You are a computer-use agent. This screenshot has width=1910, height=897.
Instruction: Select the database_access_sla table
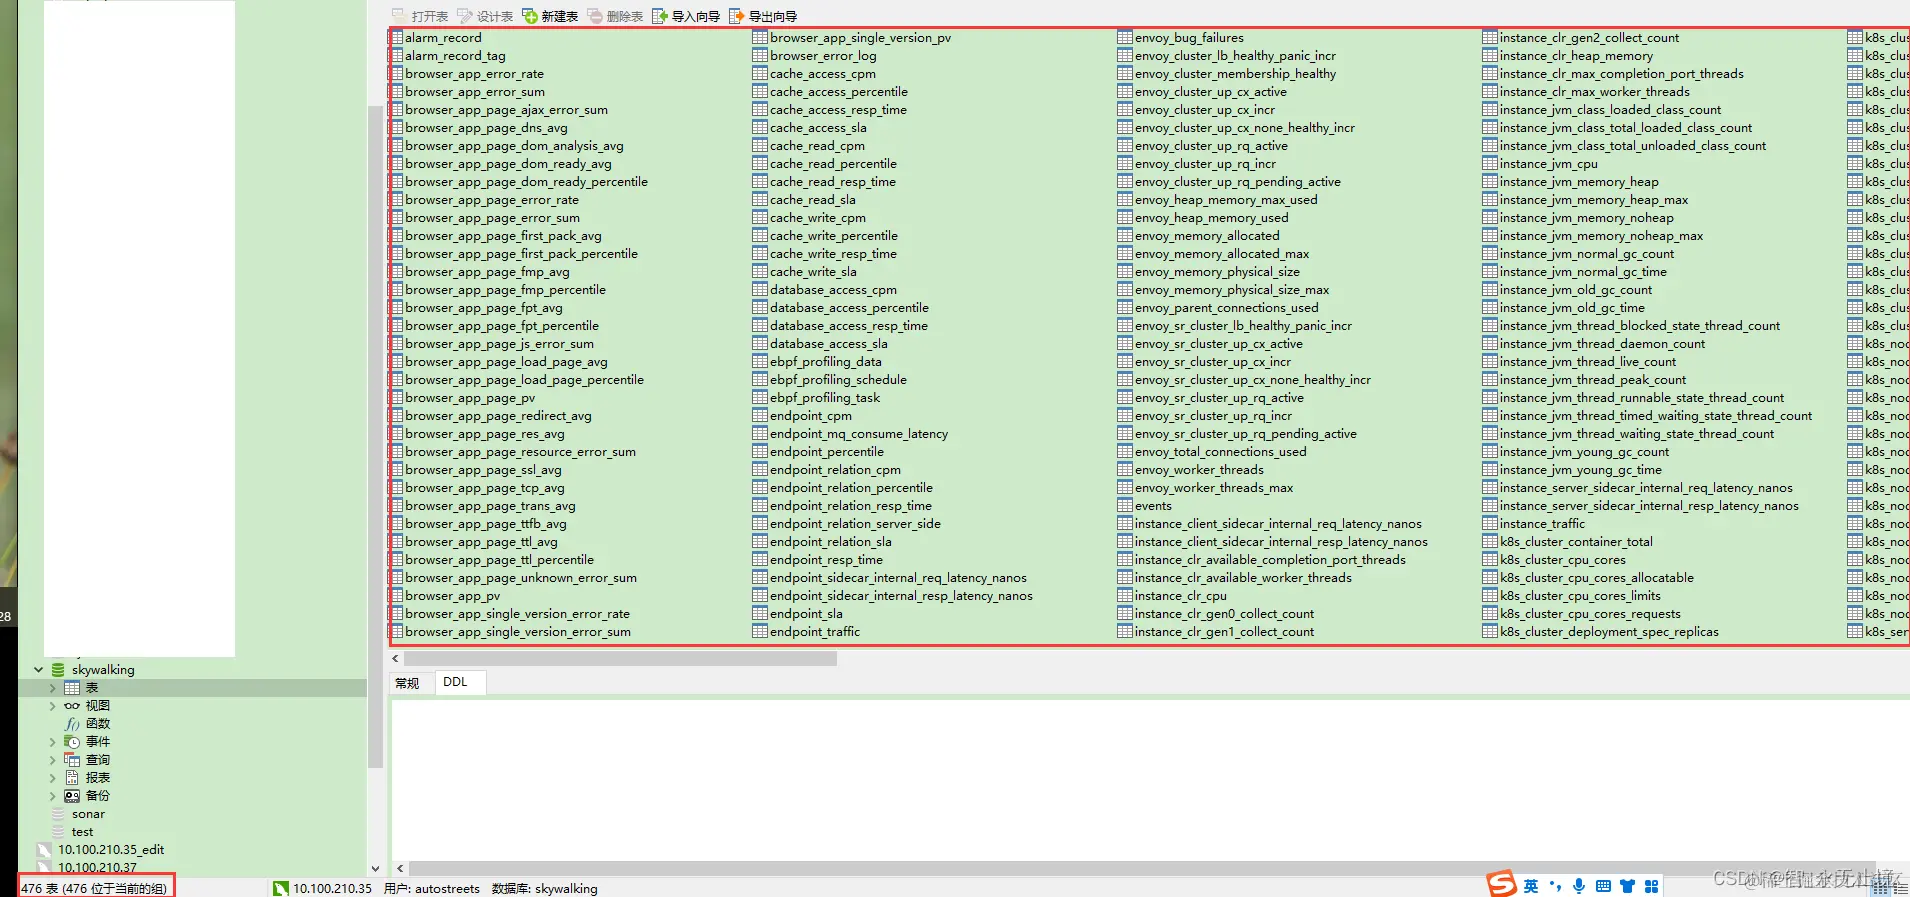(x=828, y=344)
